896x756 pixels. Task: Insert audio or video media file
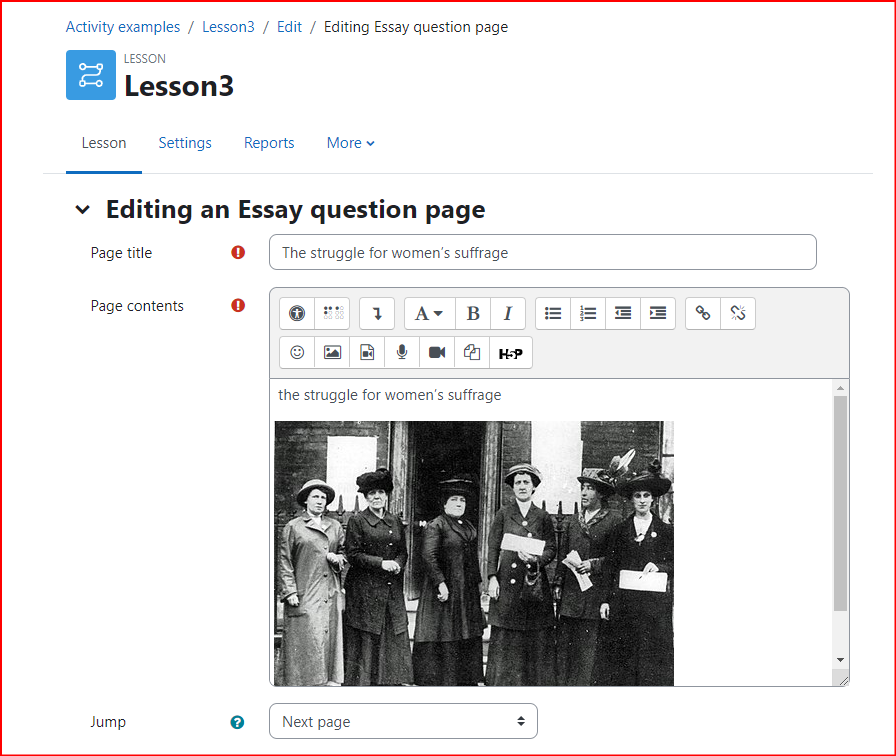coord(367,353)
